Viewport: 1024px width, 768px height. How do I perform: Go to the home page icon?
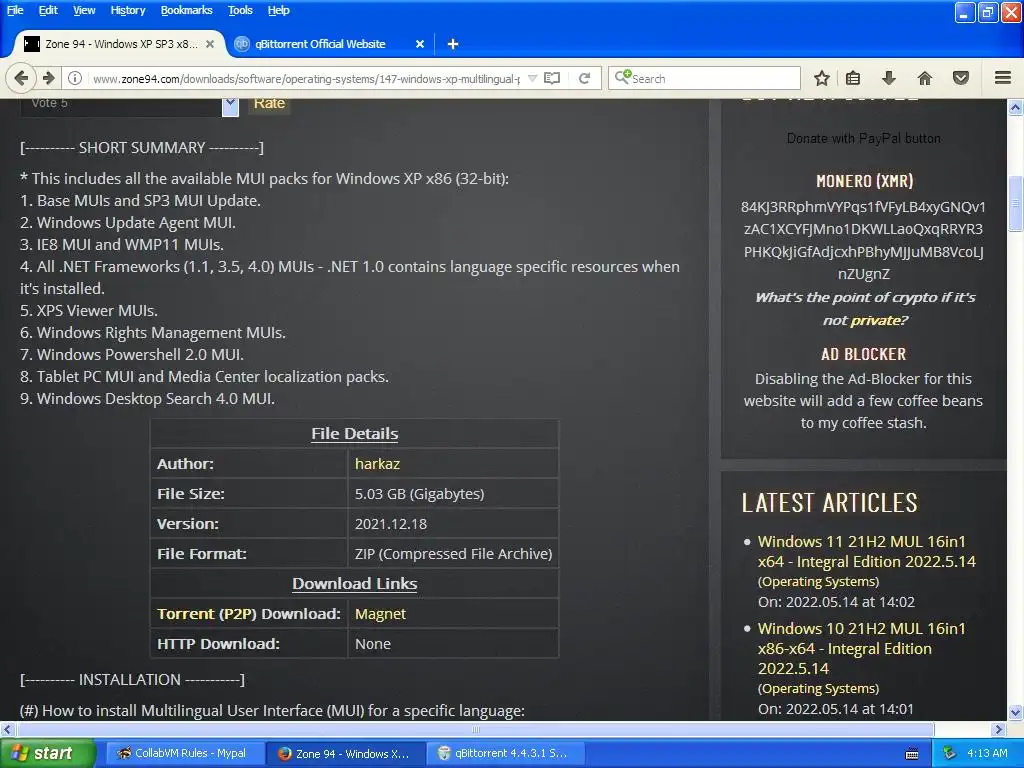tap(925, 78)
